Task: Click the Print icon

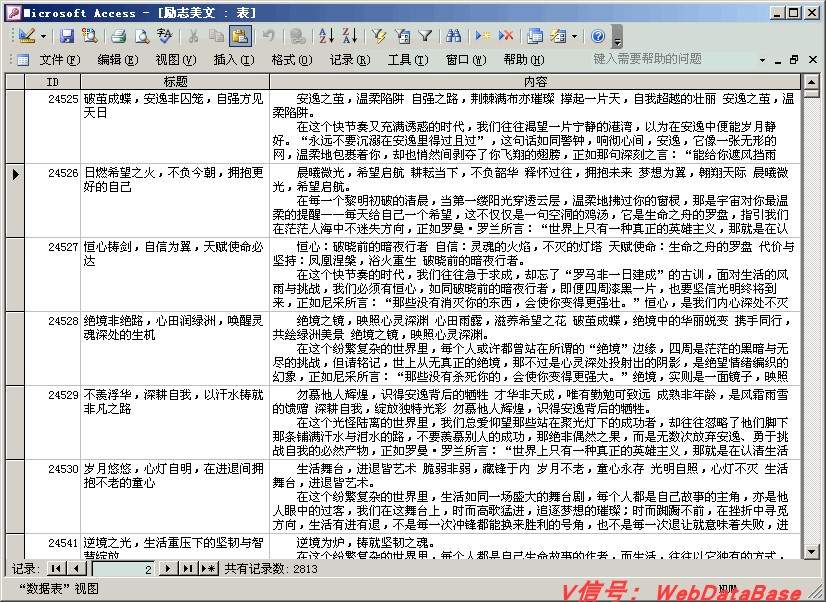Action: coord(119,36)
